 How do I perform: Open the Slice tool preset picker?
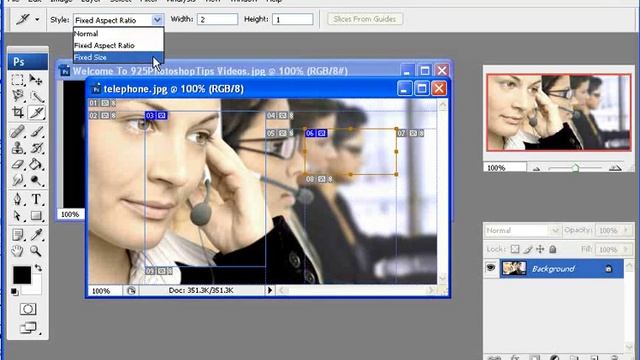click(37, 19)
